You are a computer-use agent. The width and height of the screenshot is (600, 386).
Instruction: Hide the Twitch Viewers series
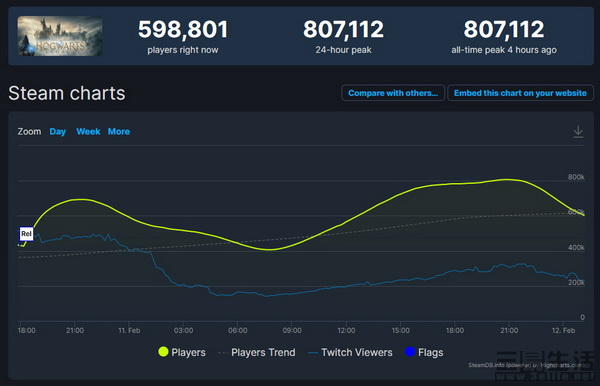[x=350, y=352]
